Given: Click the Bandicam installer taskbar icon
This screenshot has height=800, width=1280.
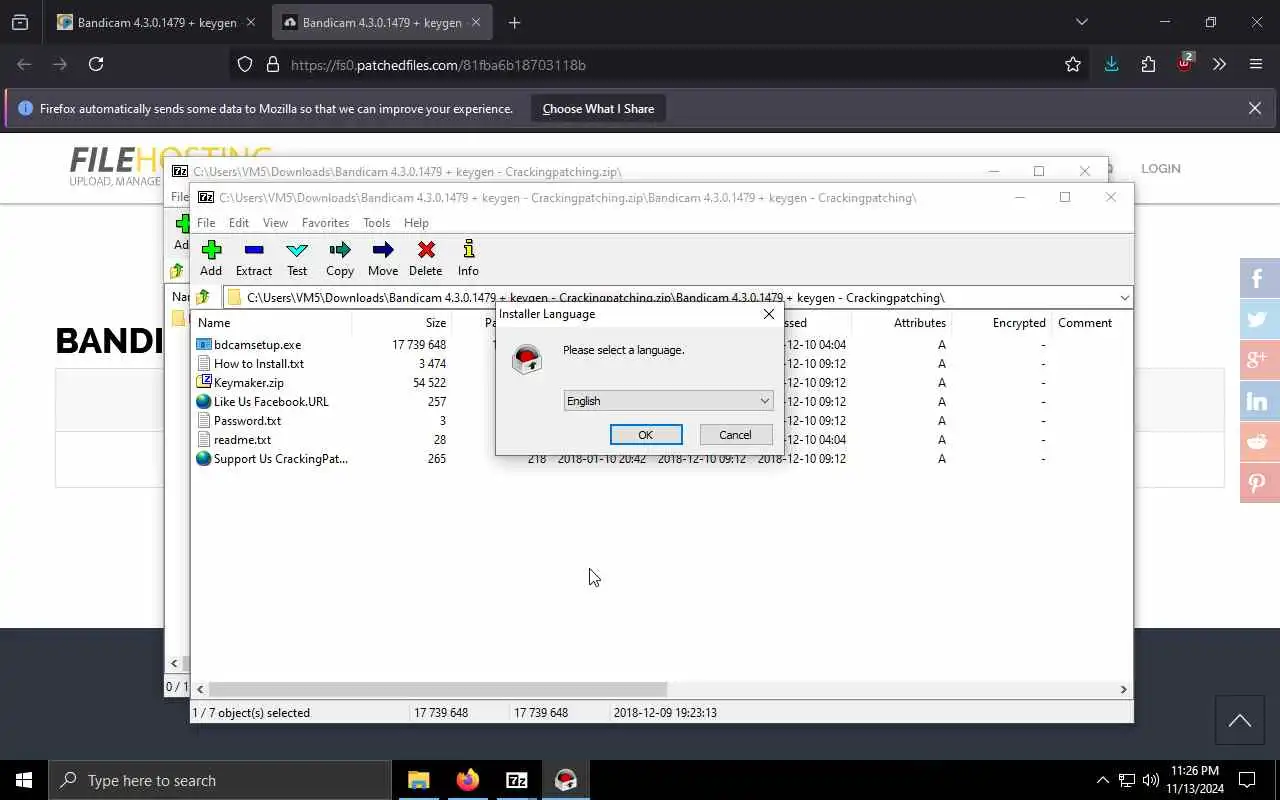Looking at the screenshot, I should 566,780.
